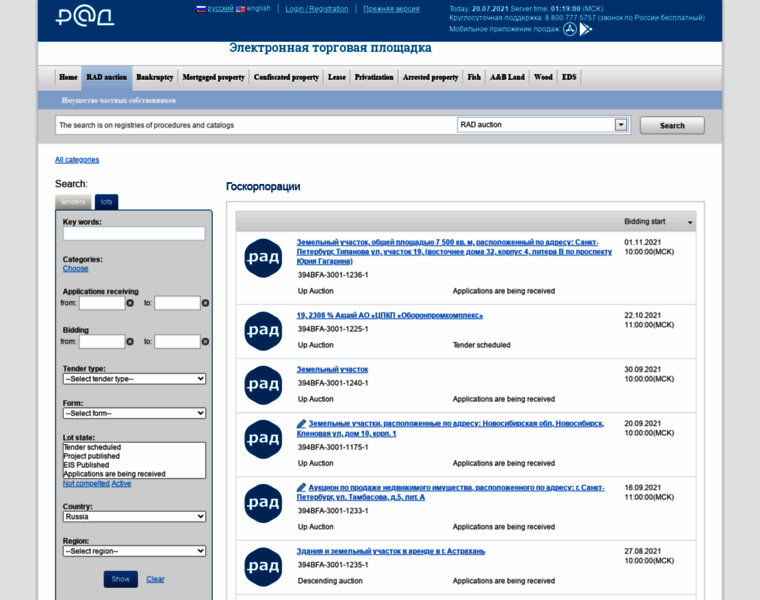Viewport: 760px width, 600px height.
Task: Open lot 'Здания и земельный участок в аренде в г. Астрахань'
Action: [x=391, y=551]
